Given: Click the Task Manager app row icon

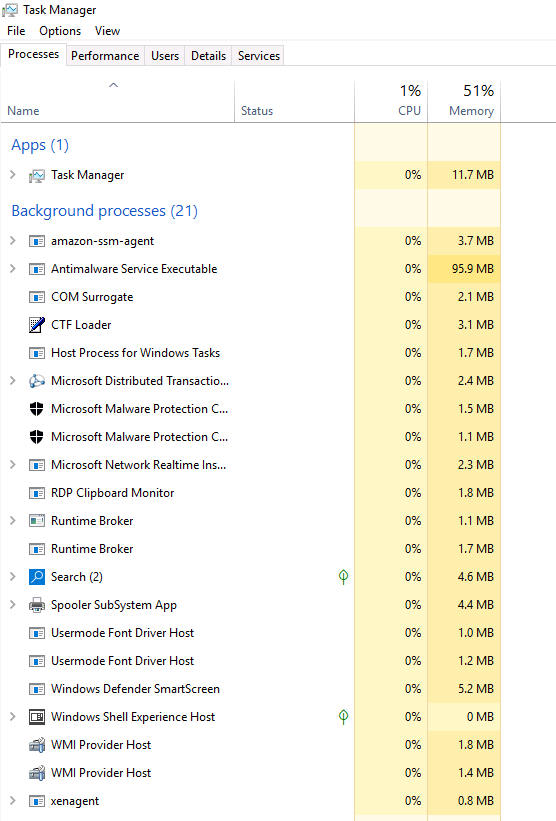Looking at the screenshot, I should click(37, 175).
